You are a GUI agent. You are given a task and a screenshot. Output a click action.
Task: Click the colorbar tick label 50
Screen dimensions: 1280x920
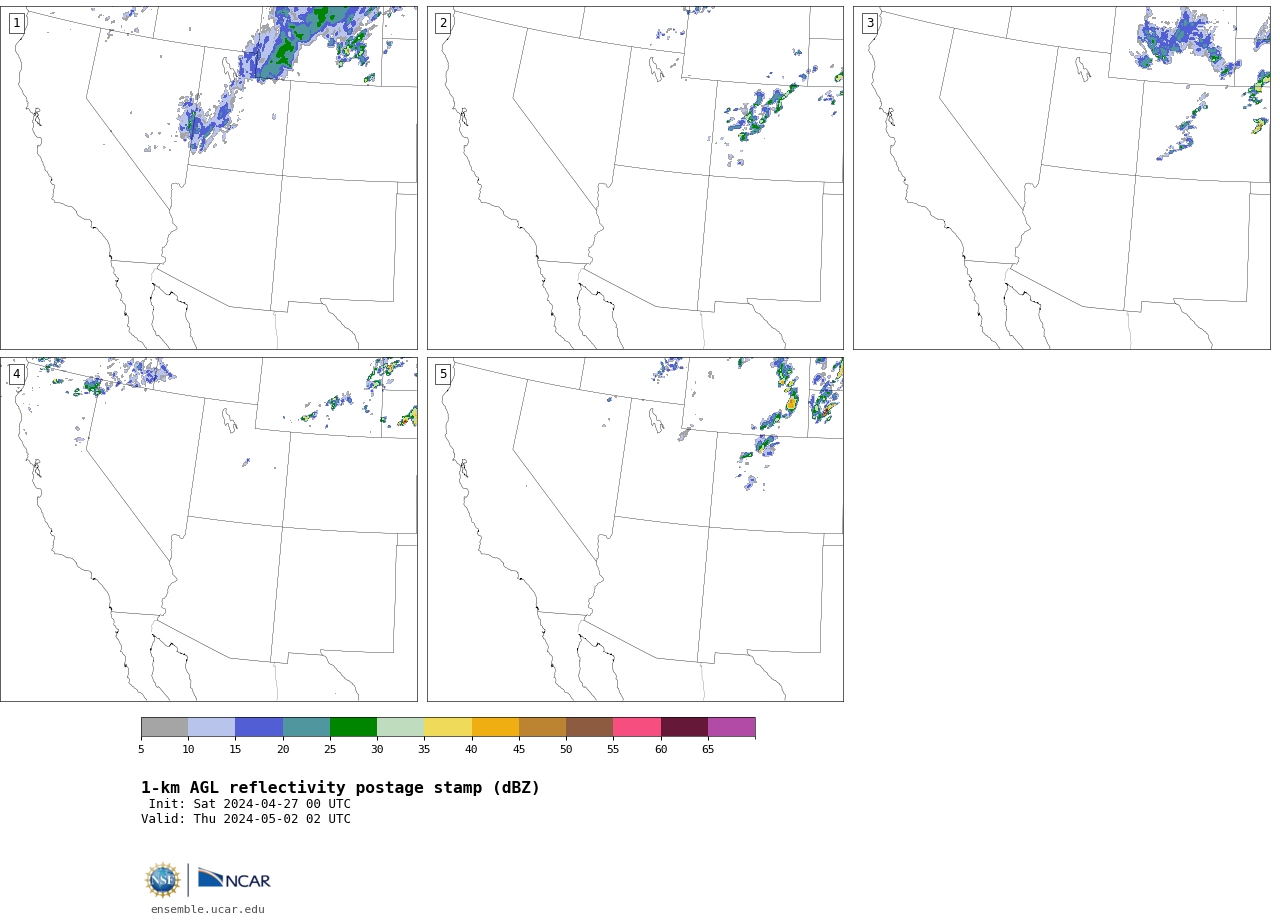point(566,750)
